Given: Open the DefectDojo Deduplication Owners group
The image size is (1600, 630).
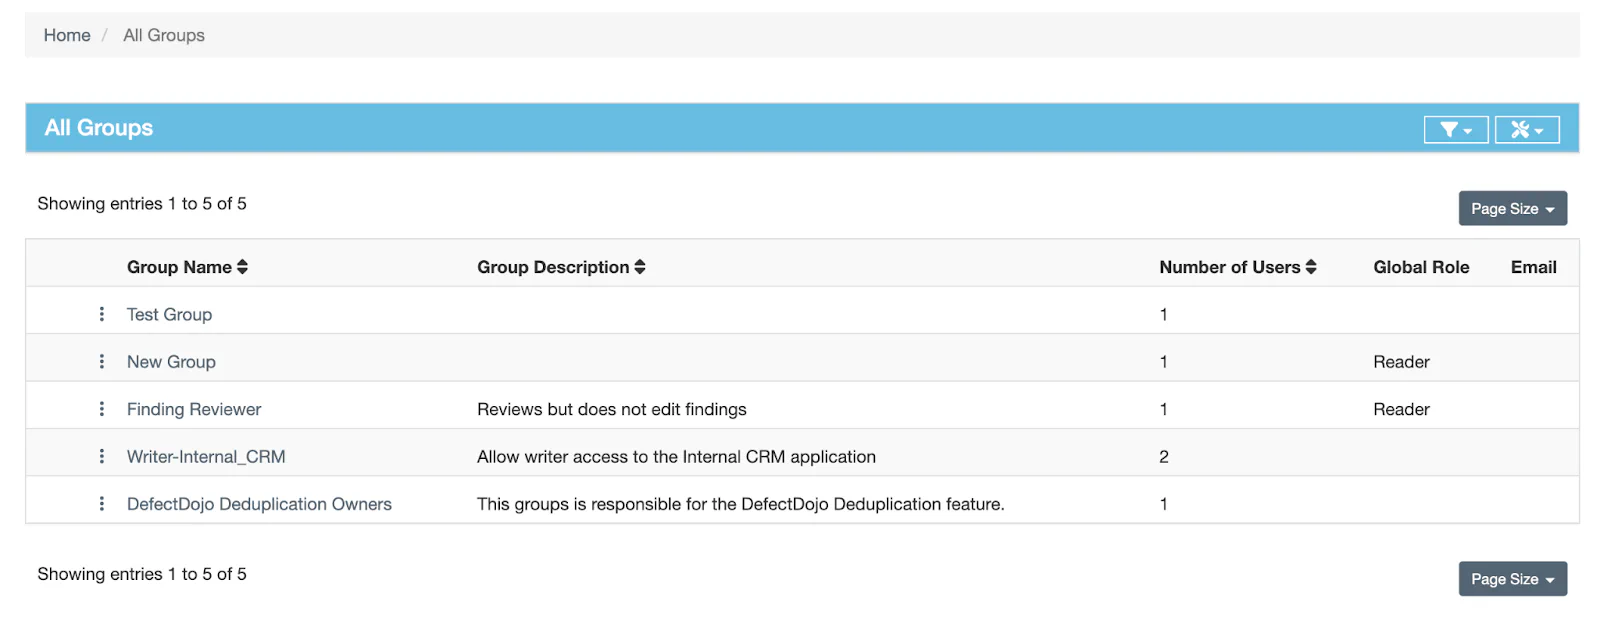Looking at the screenshot, I should (x=259, y=504).
